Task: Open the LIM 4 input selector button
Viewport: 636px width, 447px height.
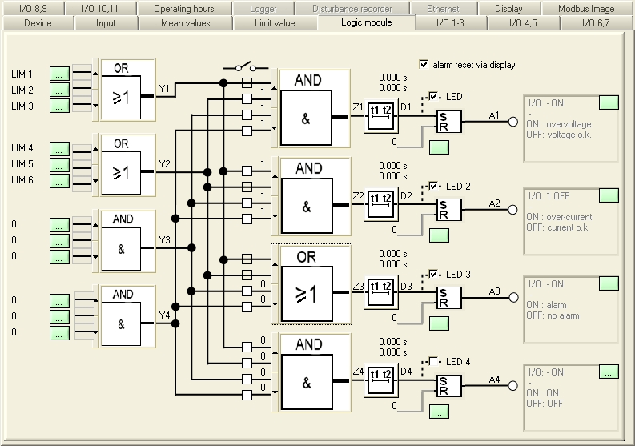Action: tap(59, 149)
